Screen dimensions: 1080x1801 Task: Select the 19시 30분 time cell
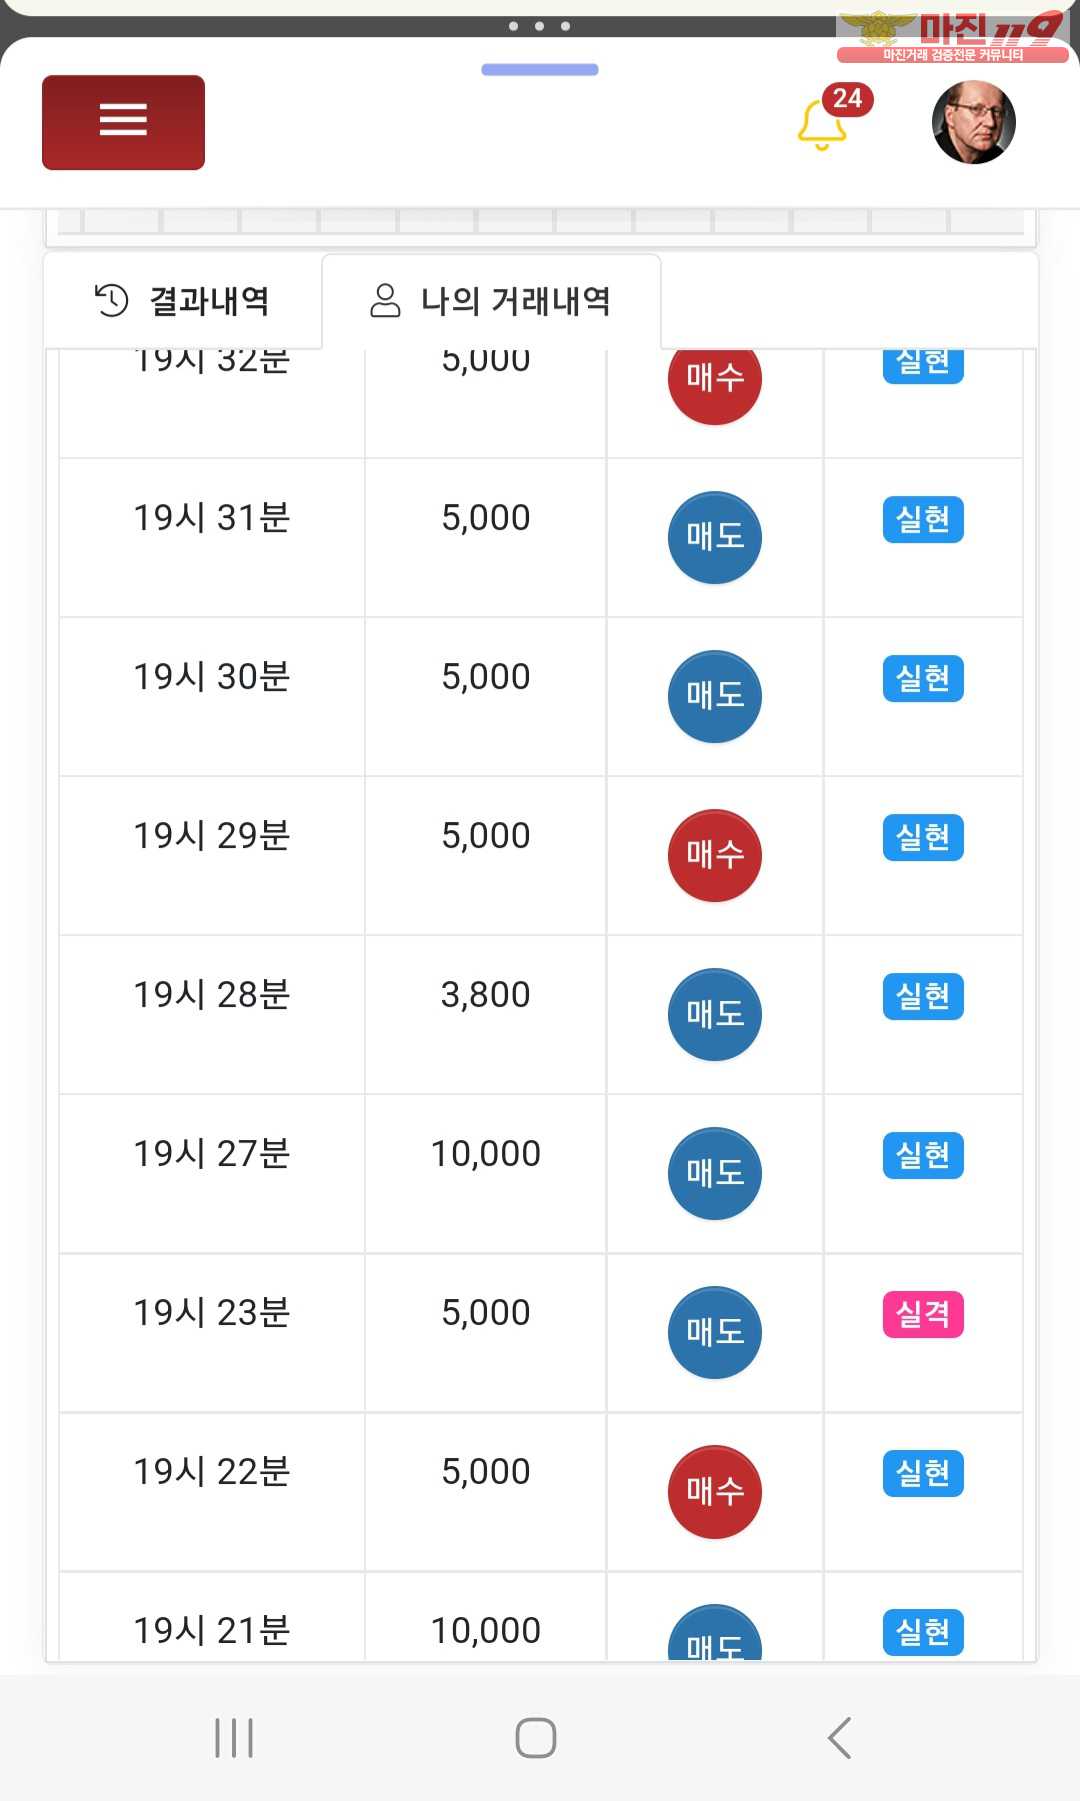[212, 697]
